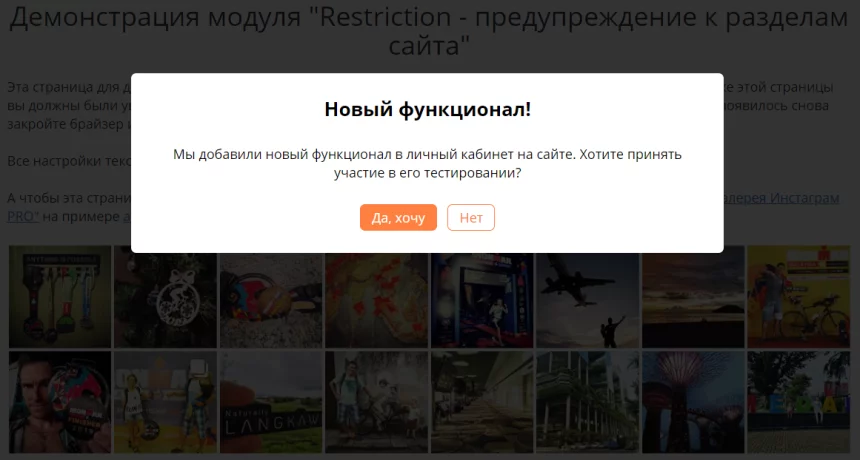Select the two people standing outdoors photo

(165, 400)
